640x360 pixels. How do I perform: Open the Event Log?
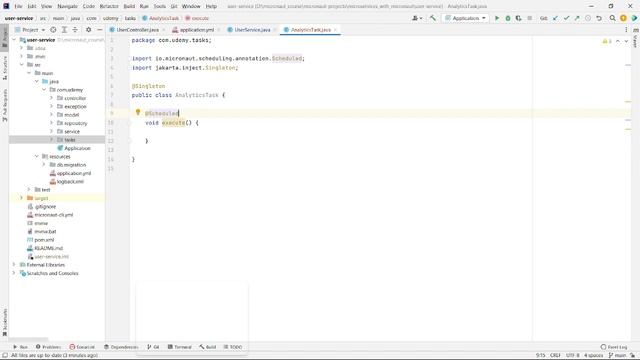[x=614, y=347]
